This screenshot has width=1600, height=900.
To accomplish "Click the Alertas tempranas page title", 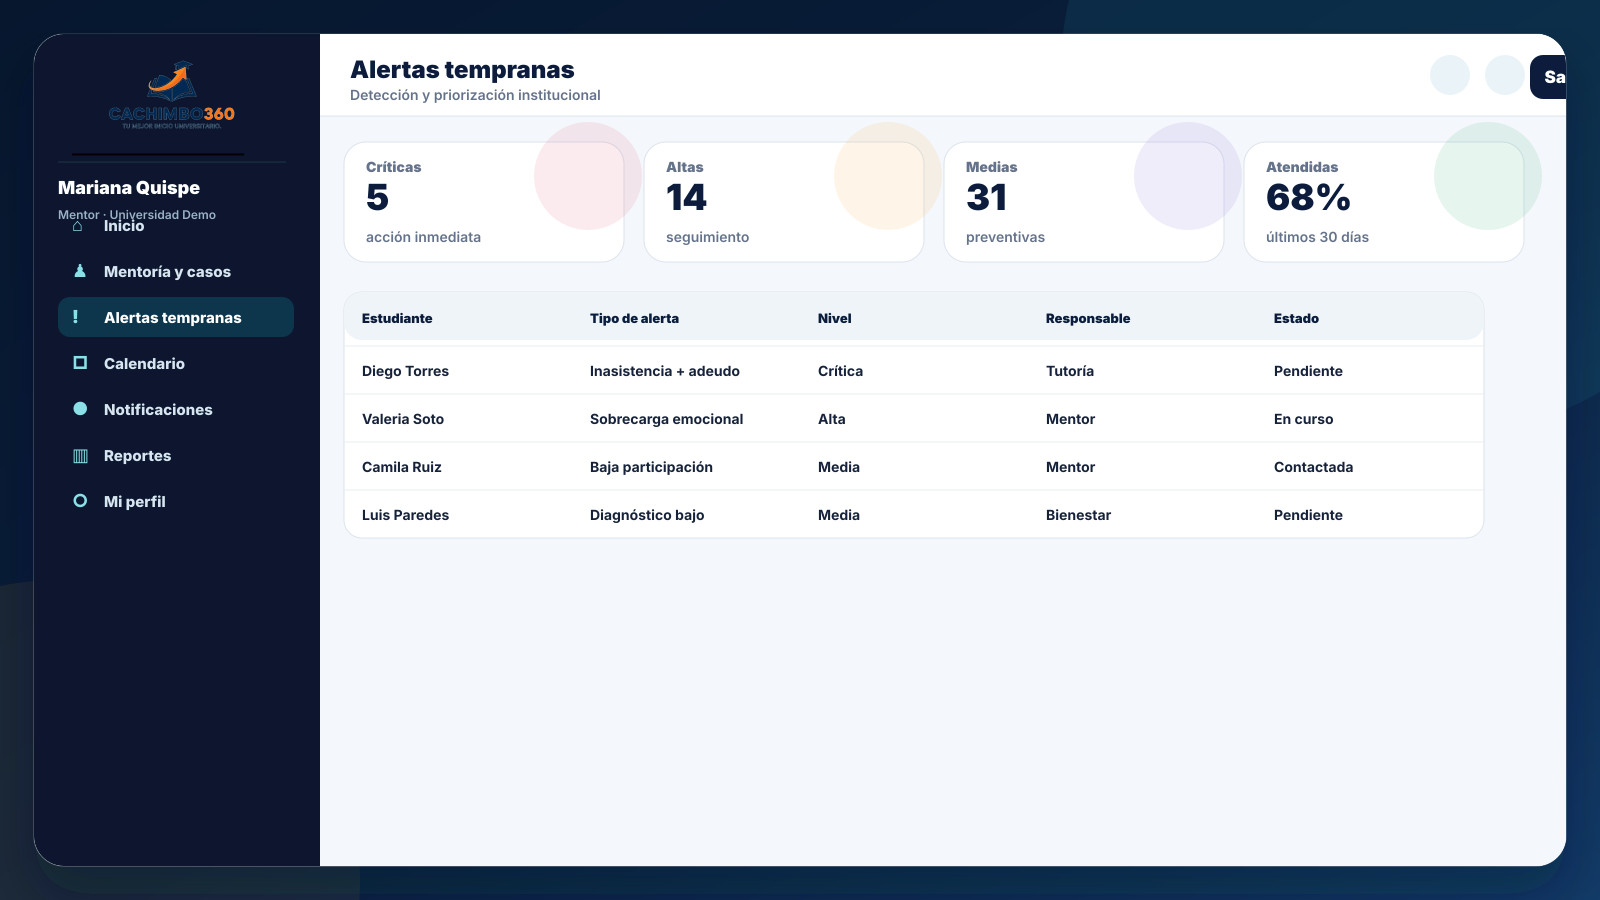I will (462, 70).
